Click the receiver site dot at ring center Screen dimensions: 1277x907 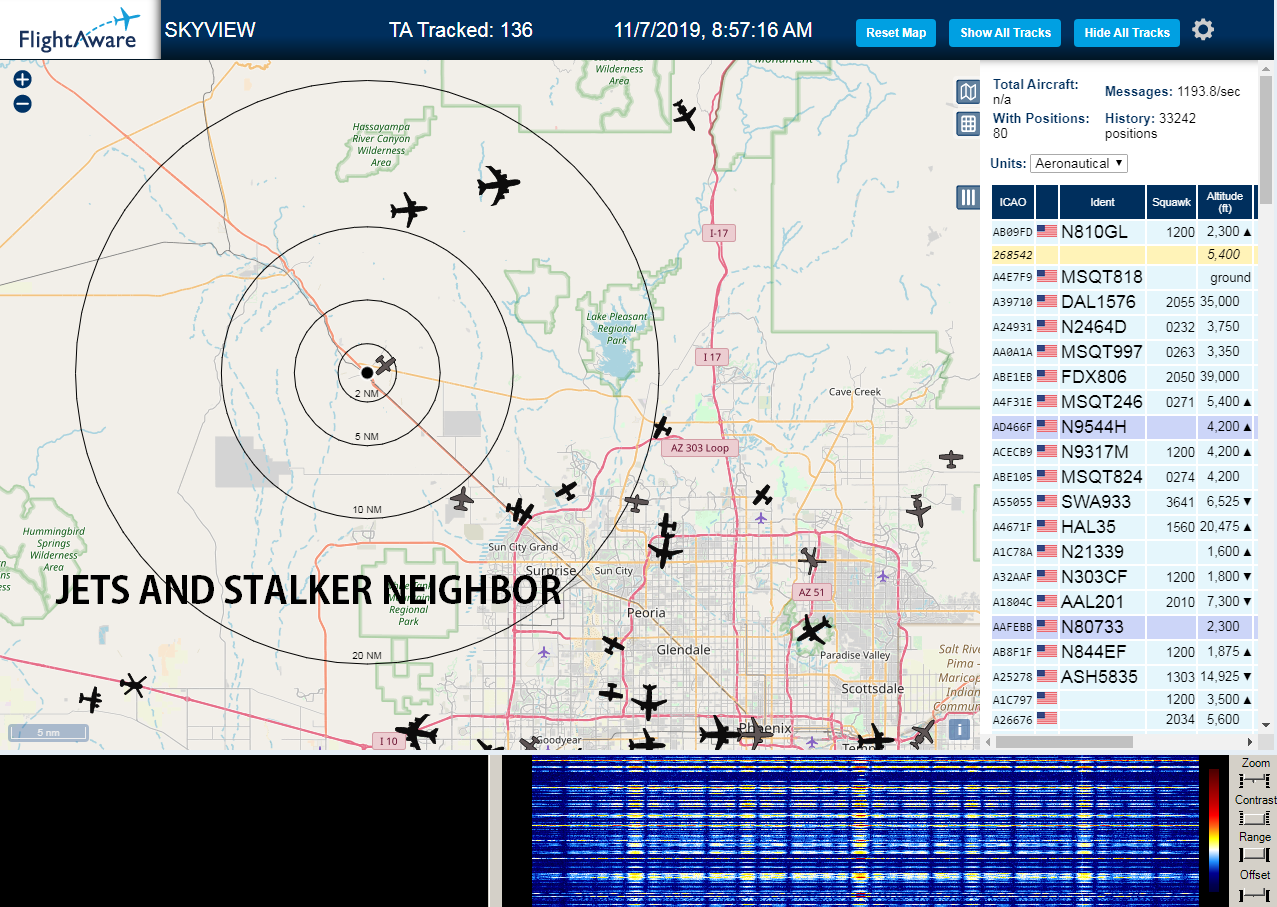click(x=367, y=372)
